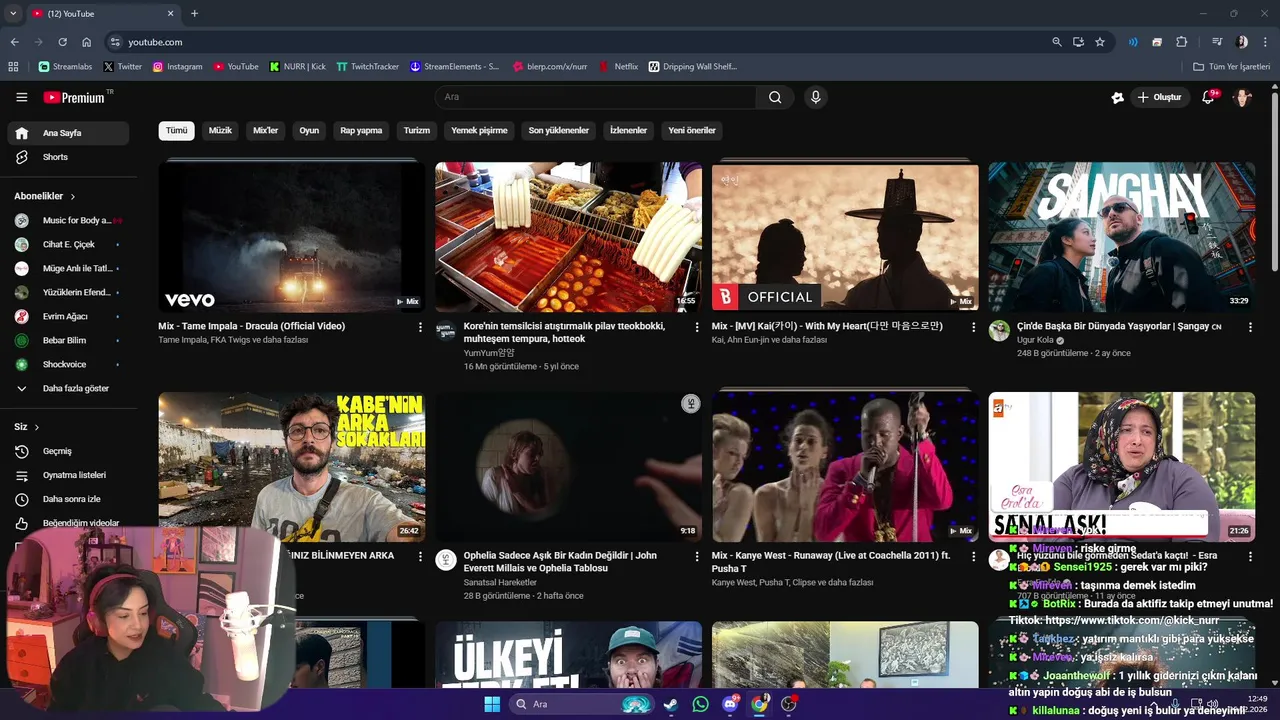Open Daha sonra izle list
This screenshot has height=720, width=1280.
pos(68,499)
